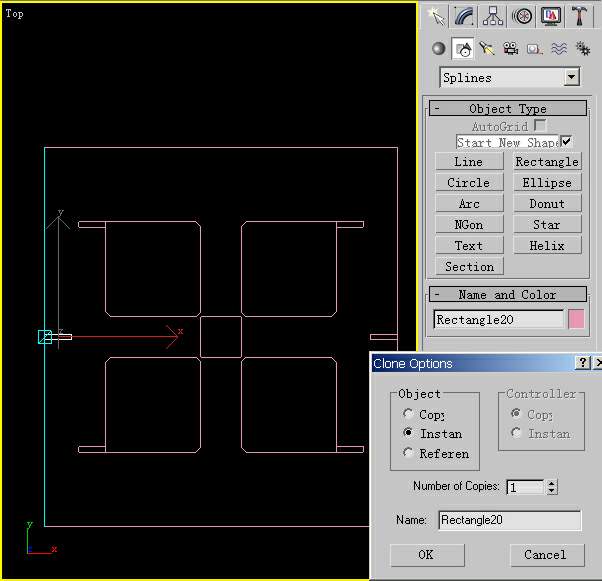
Task: Click the Star spline button
Action: pyautogui.click(x=547, y=225)
